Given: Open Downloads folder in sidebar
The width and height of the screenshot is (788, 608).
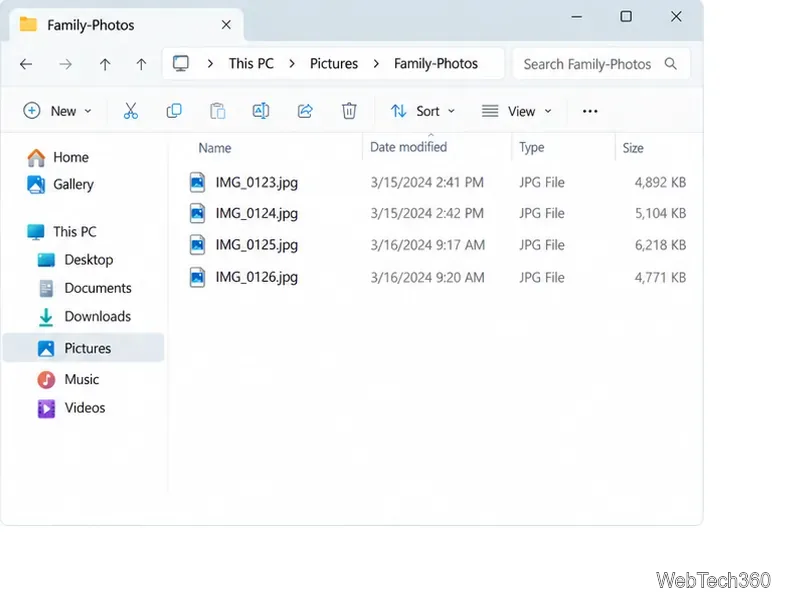Looking at the screenshot, I should tap(84, 317).
